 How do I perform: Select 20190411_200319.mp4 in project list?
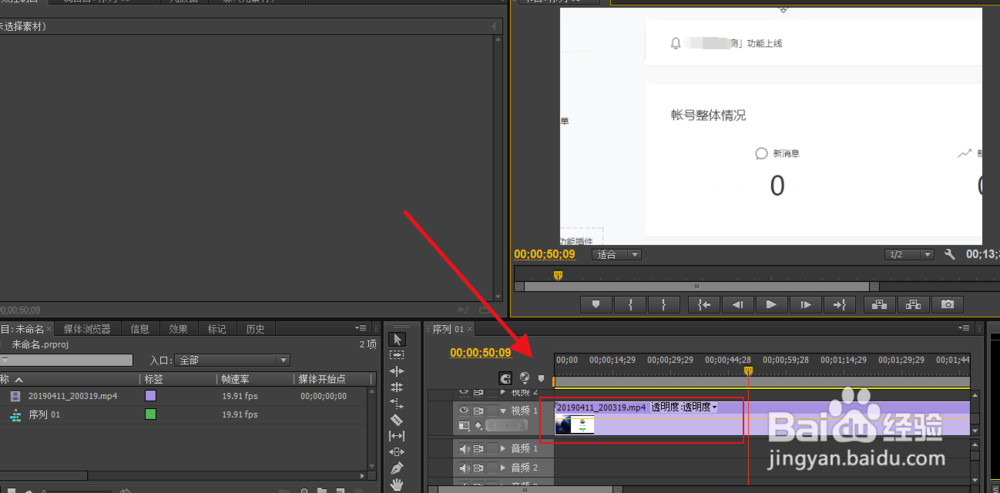tap(73, 396)
